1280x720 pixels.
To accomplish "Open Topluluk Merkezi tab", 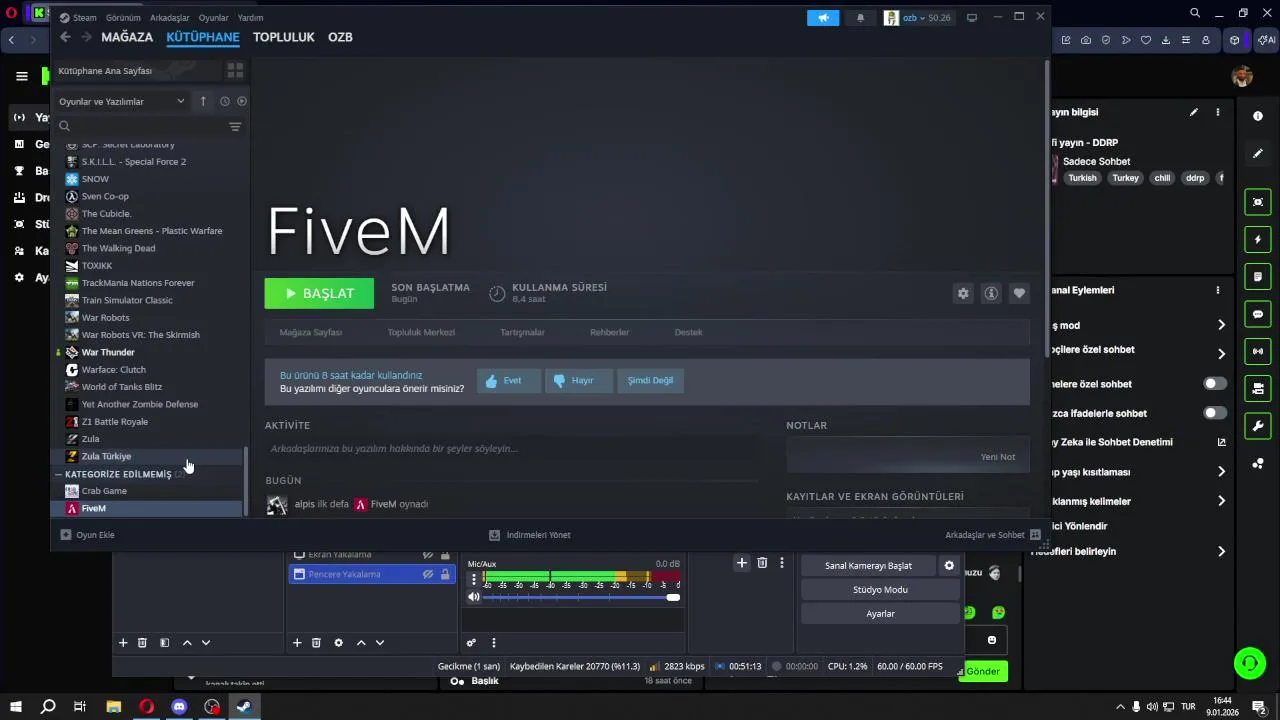I will point(421,332).
